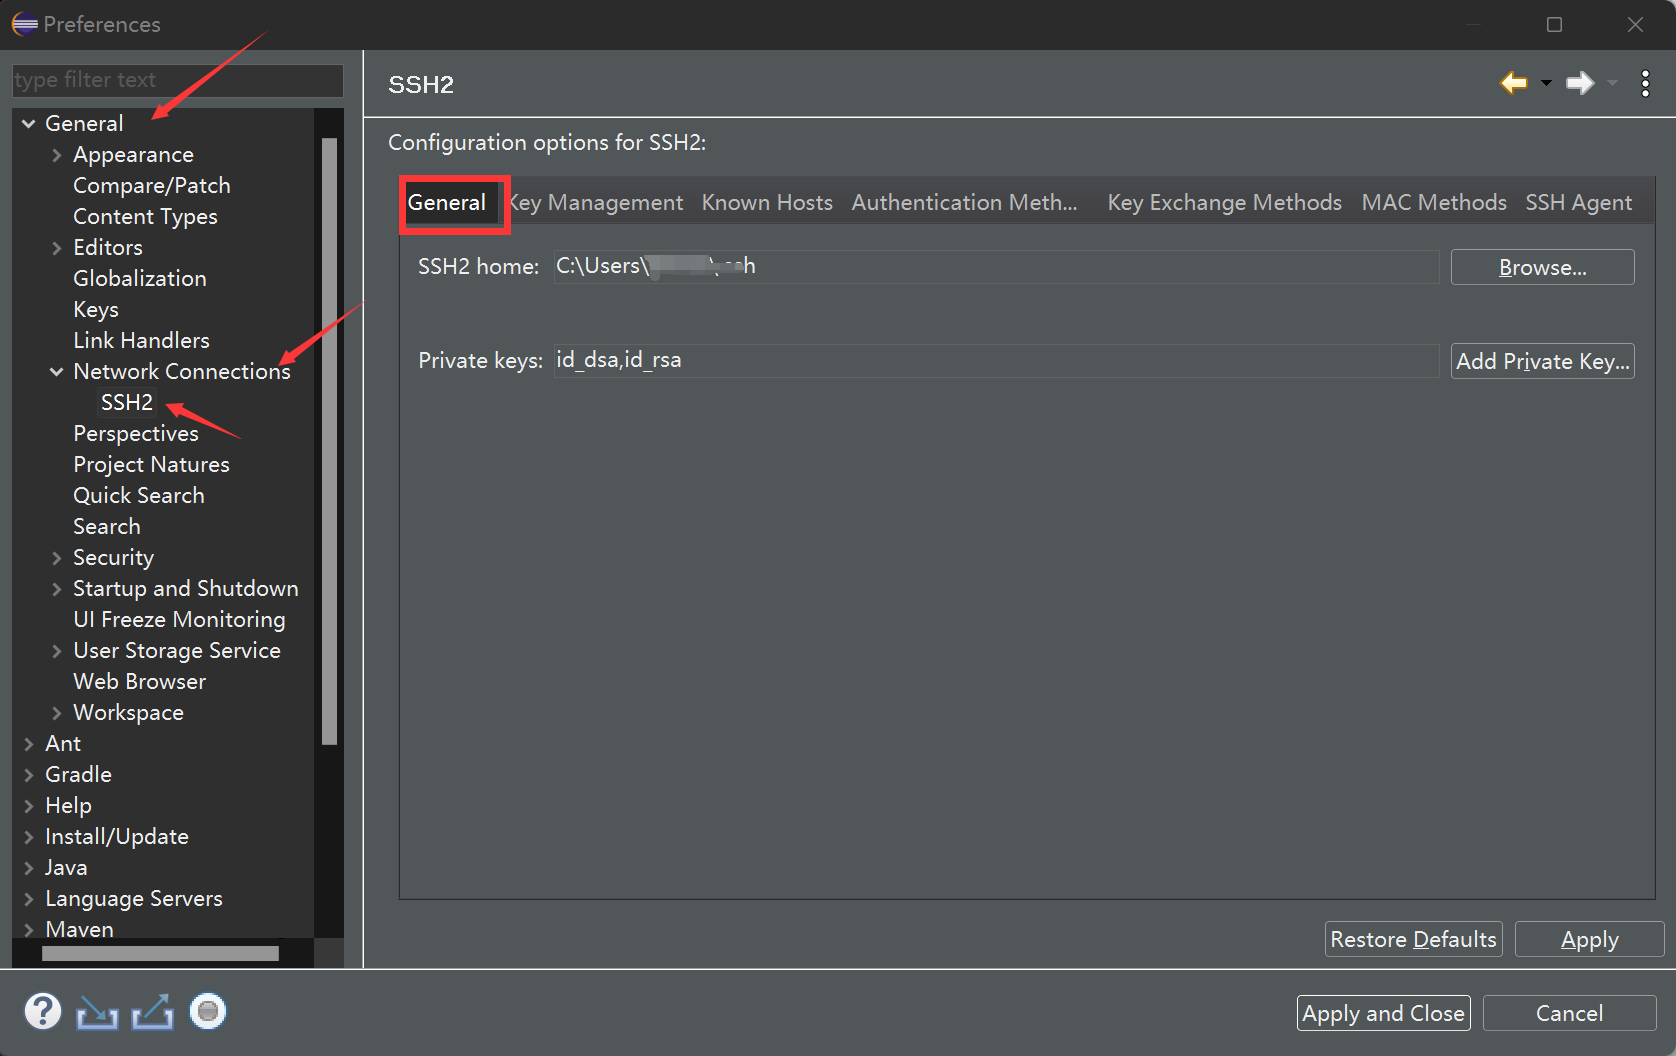Go forward with the white arrow

(x=1580, y=83)
